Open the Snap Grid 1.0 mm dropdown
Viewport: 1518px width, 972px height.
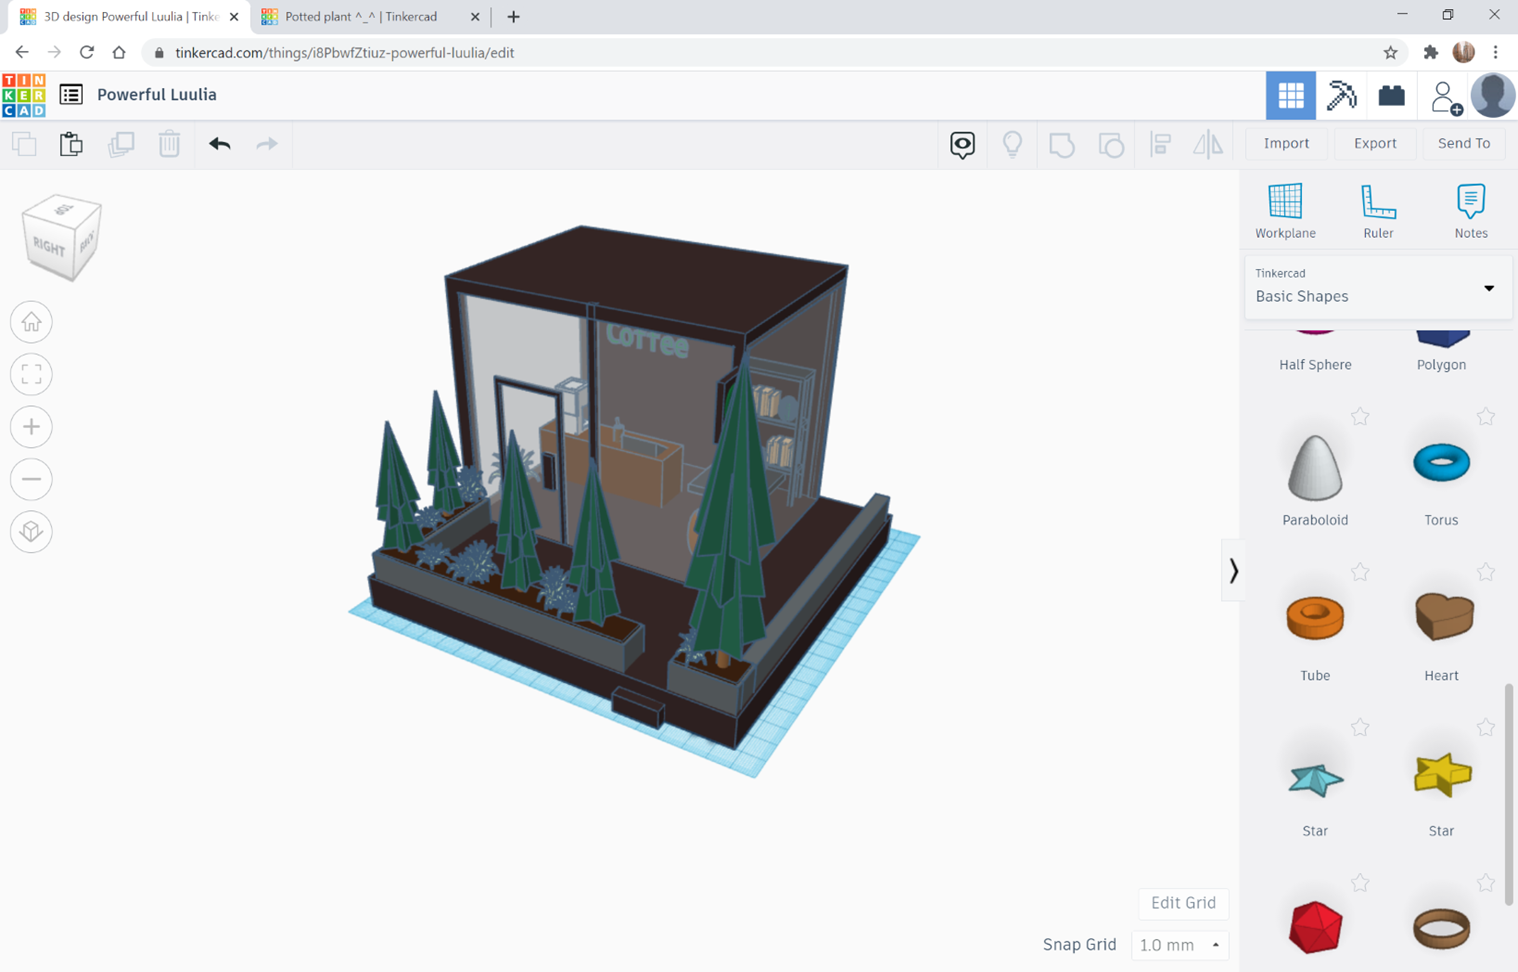pyautogui.click(x=1179, y=945)
